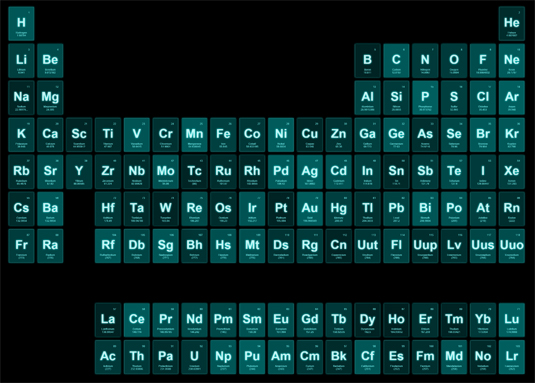Viewport: 535px width, 383px height.
Task: Select the Actinium (Ac) tile
Action: pyautogui.click(x=108, y=357)
